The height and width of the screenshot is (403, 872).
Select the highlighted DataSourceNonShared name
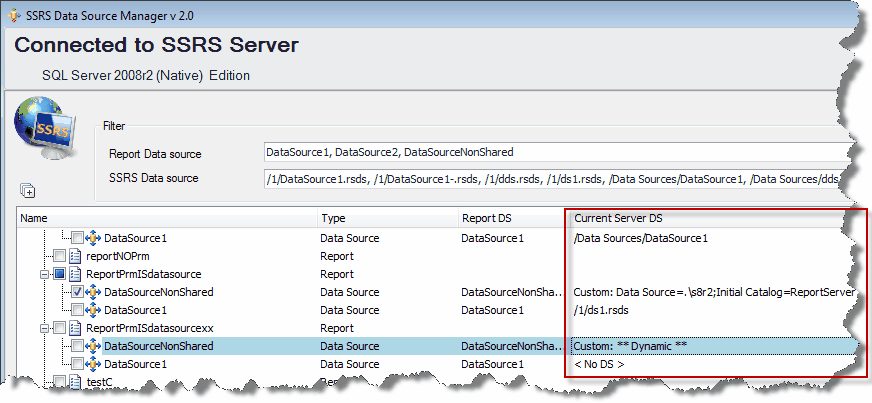pos(158,346)
